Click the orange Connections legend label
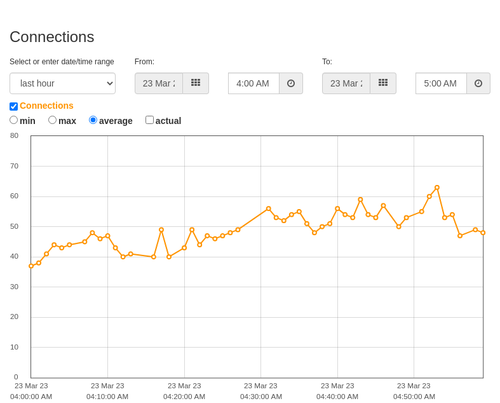The image size is (500, 403). (x=46, y=106)
